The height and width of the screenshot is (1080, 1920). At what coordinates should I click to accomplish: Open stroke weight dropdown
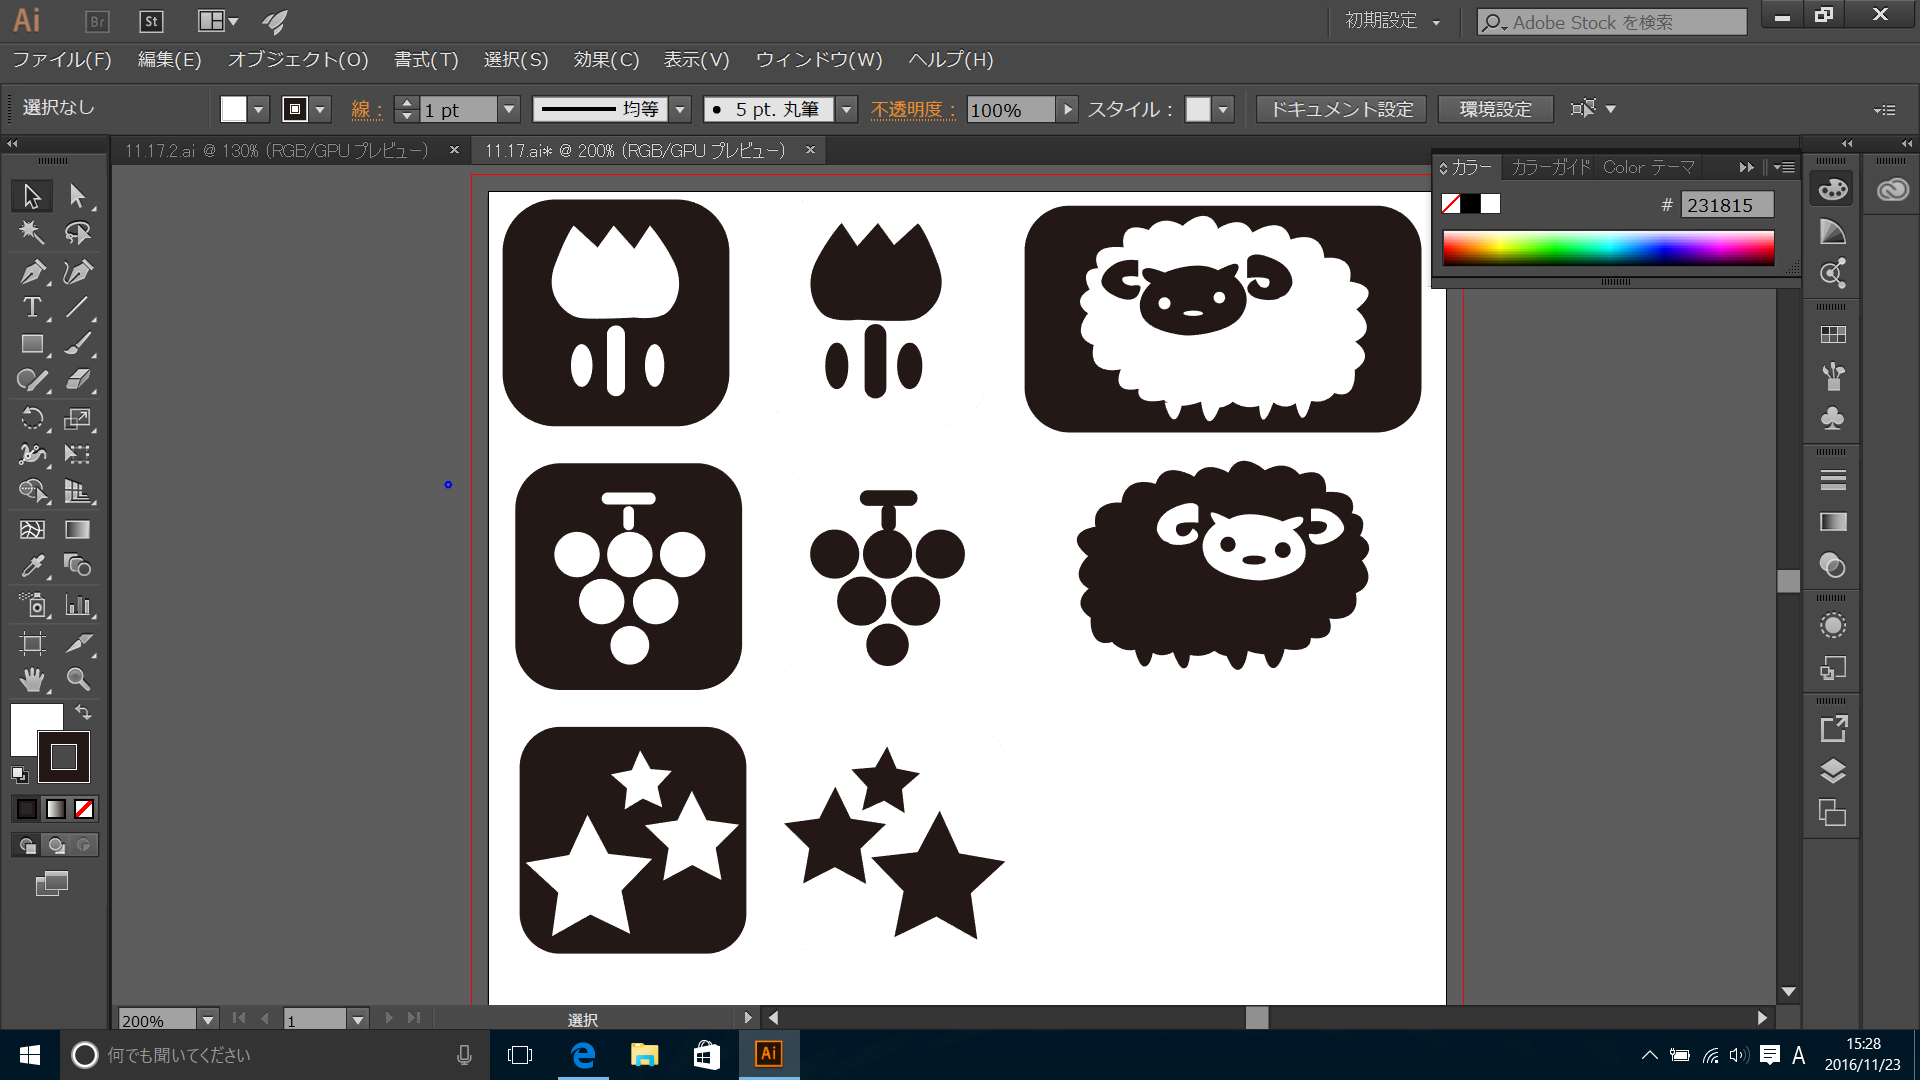click(509, 109)
